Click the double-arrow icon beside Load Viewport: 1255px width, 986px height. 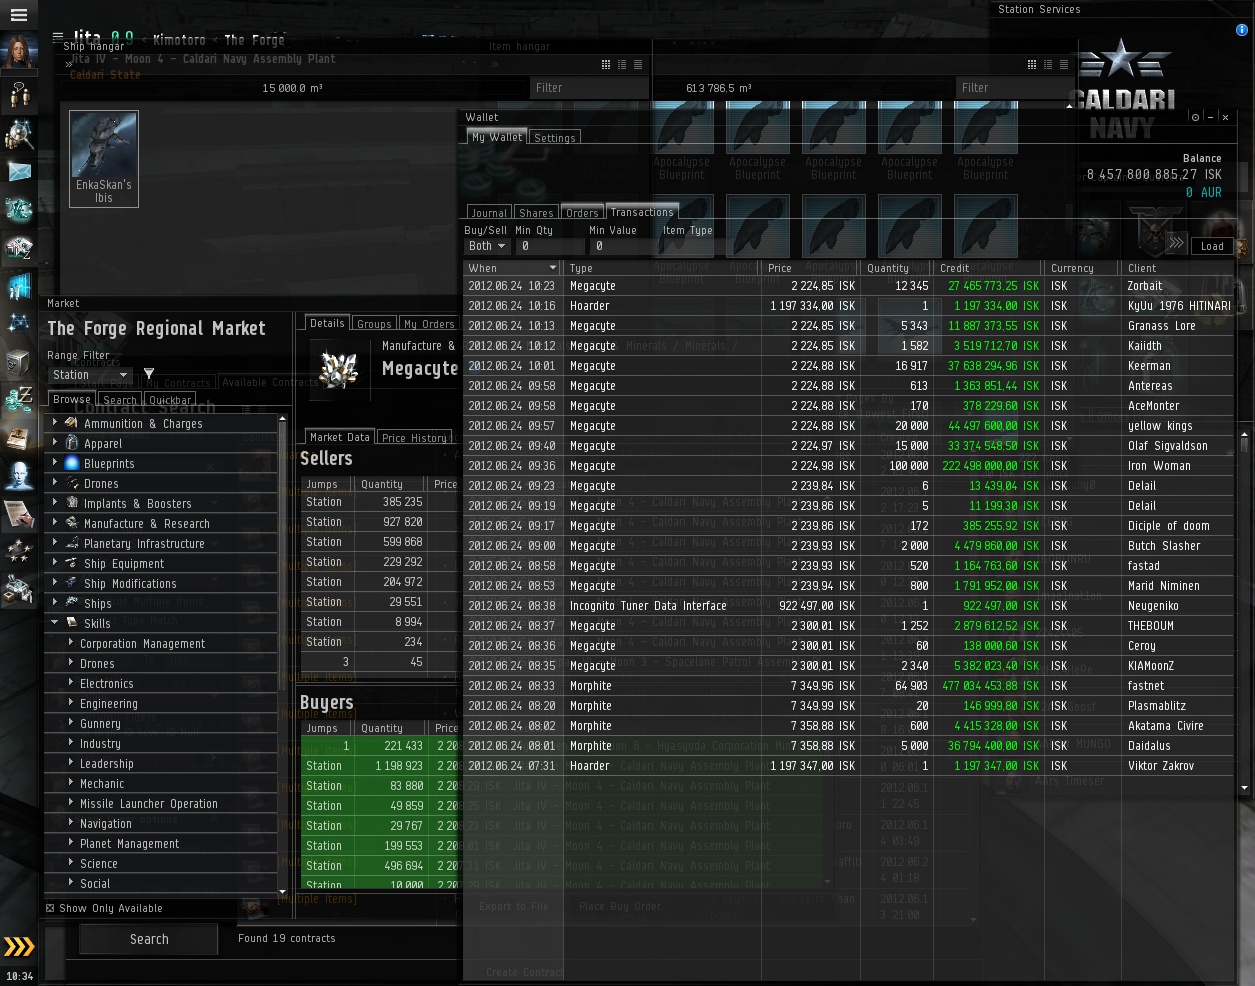1176,243
